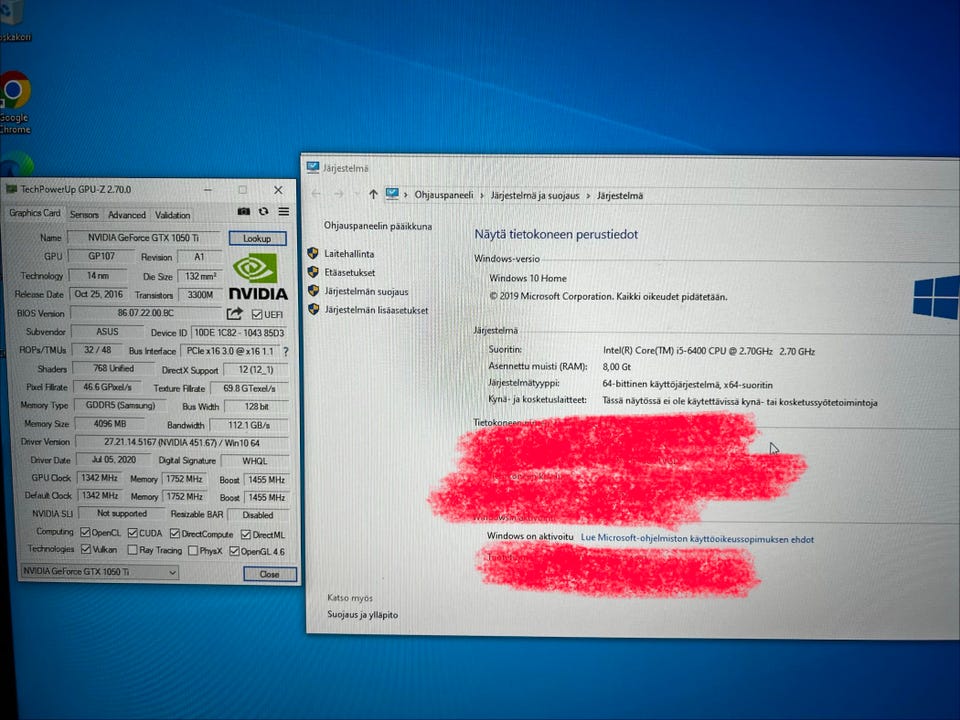
Task: Open Suojaus ja ylläpito link
Action: pos(362,614)
